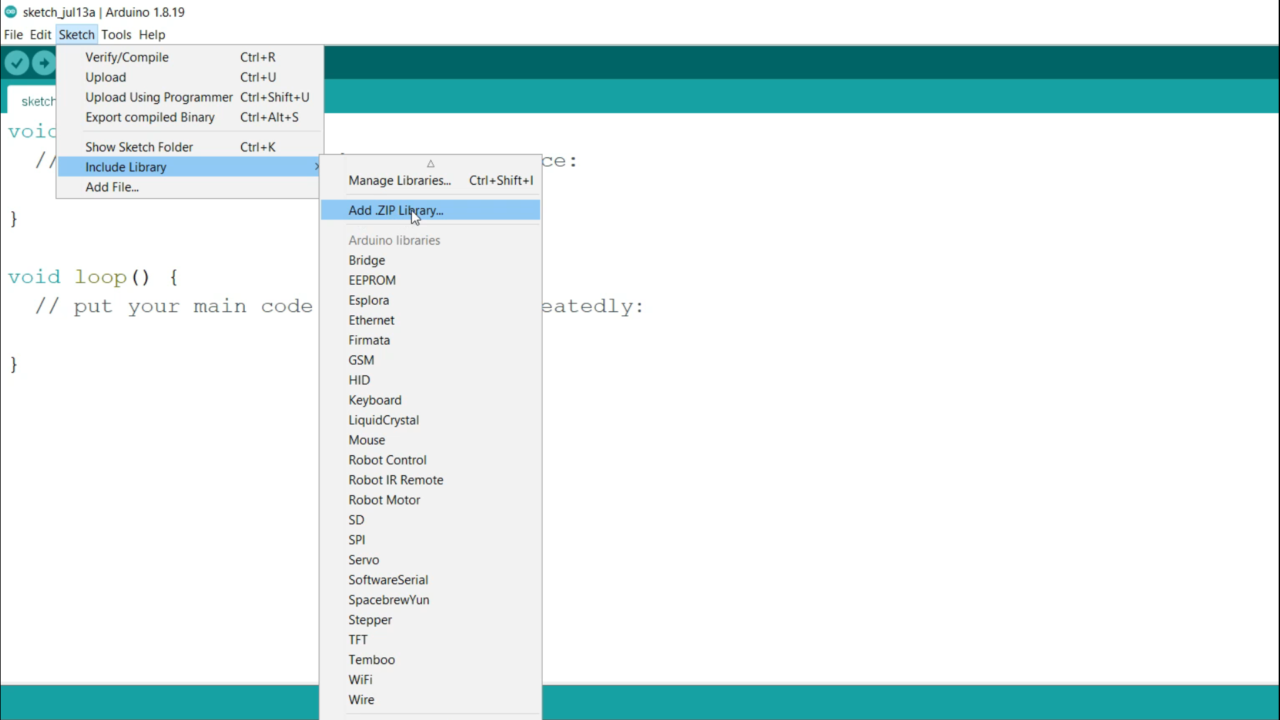Include the Keyboard library

430,400
